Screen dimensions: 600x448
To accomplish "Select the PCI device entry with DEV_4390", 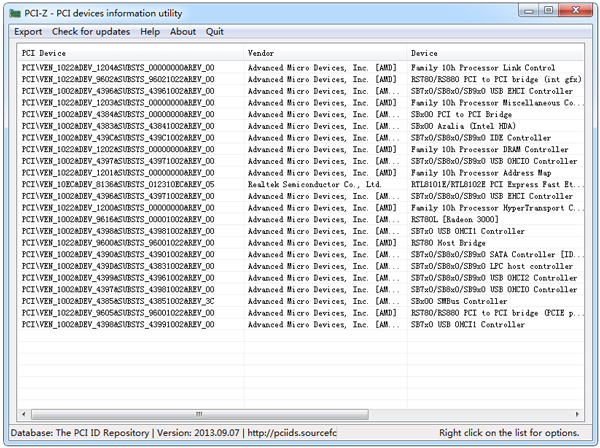I will coord(118,254).
